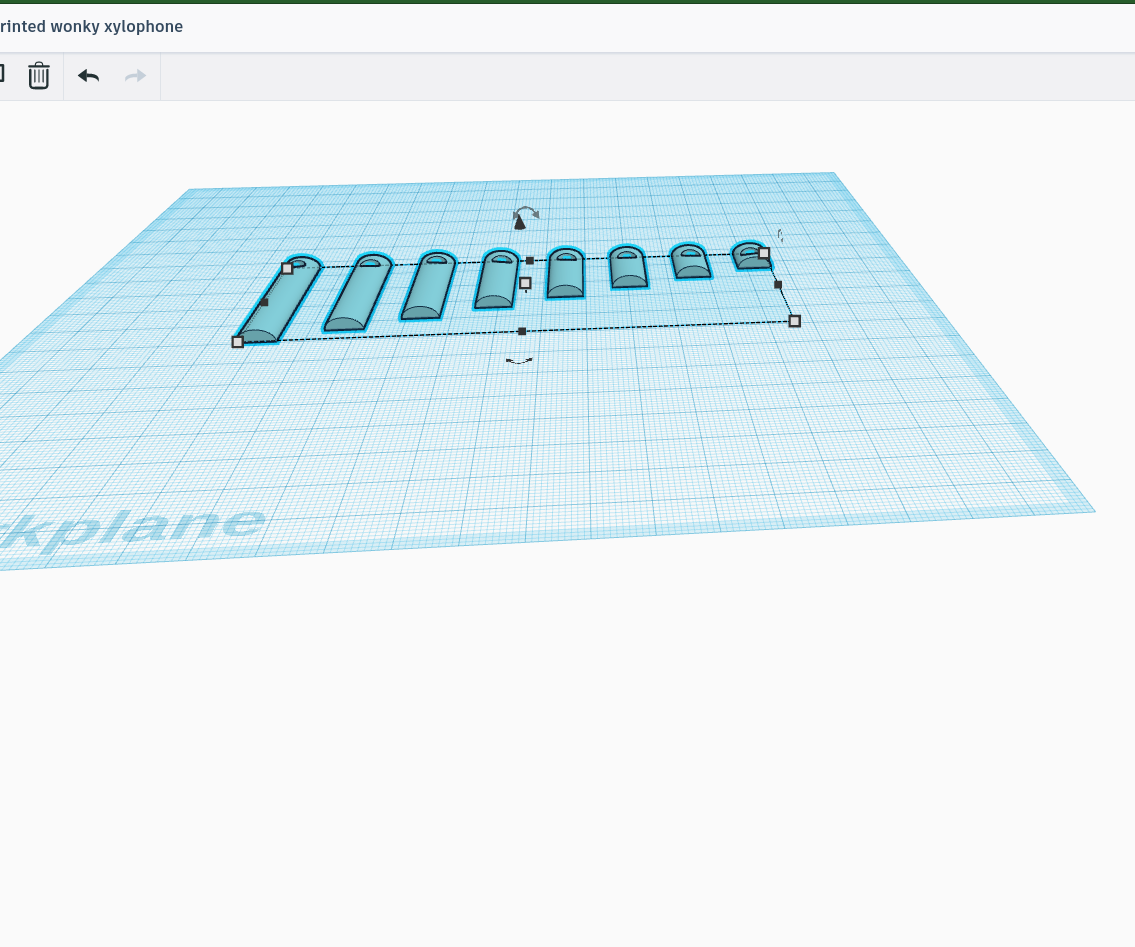Click the white height handle below the second bar
1135x947 pixels.
(x=525, y=282)
